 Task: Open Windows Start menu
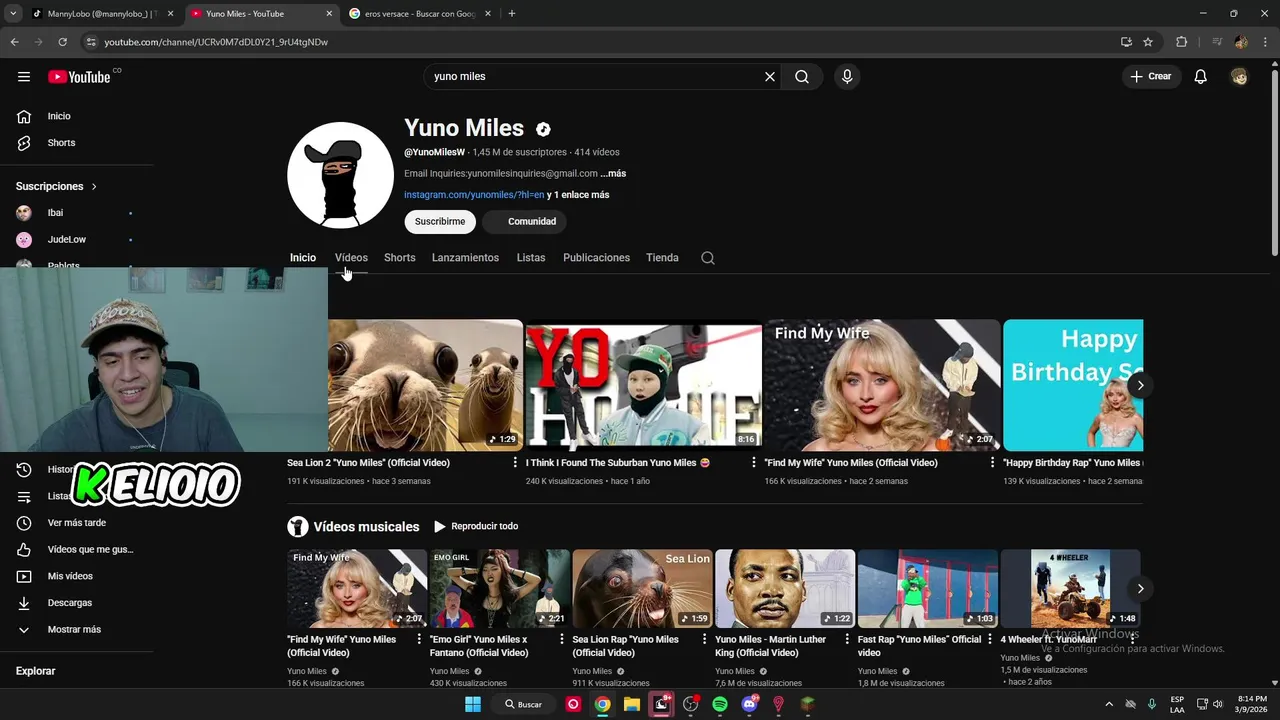473,704
